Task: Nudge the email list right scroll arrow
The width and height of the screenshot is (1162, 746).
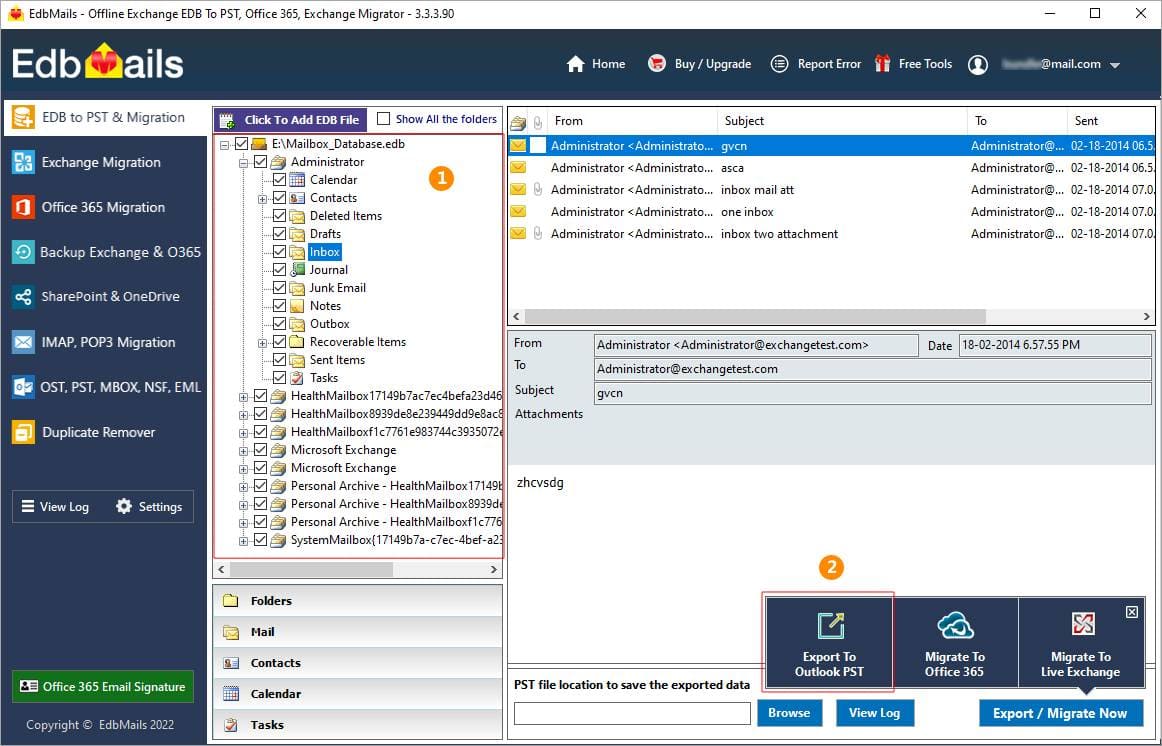Action: (x=1146, y=316)
